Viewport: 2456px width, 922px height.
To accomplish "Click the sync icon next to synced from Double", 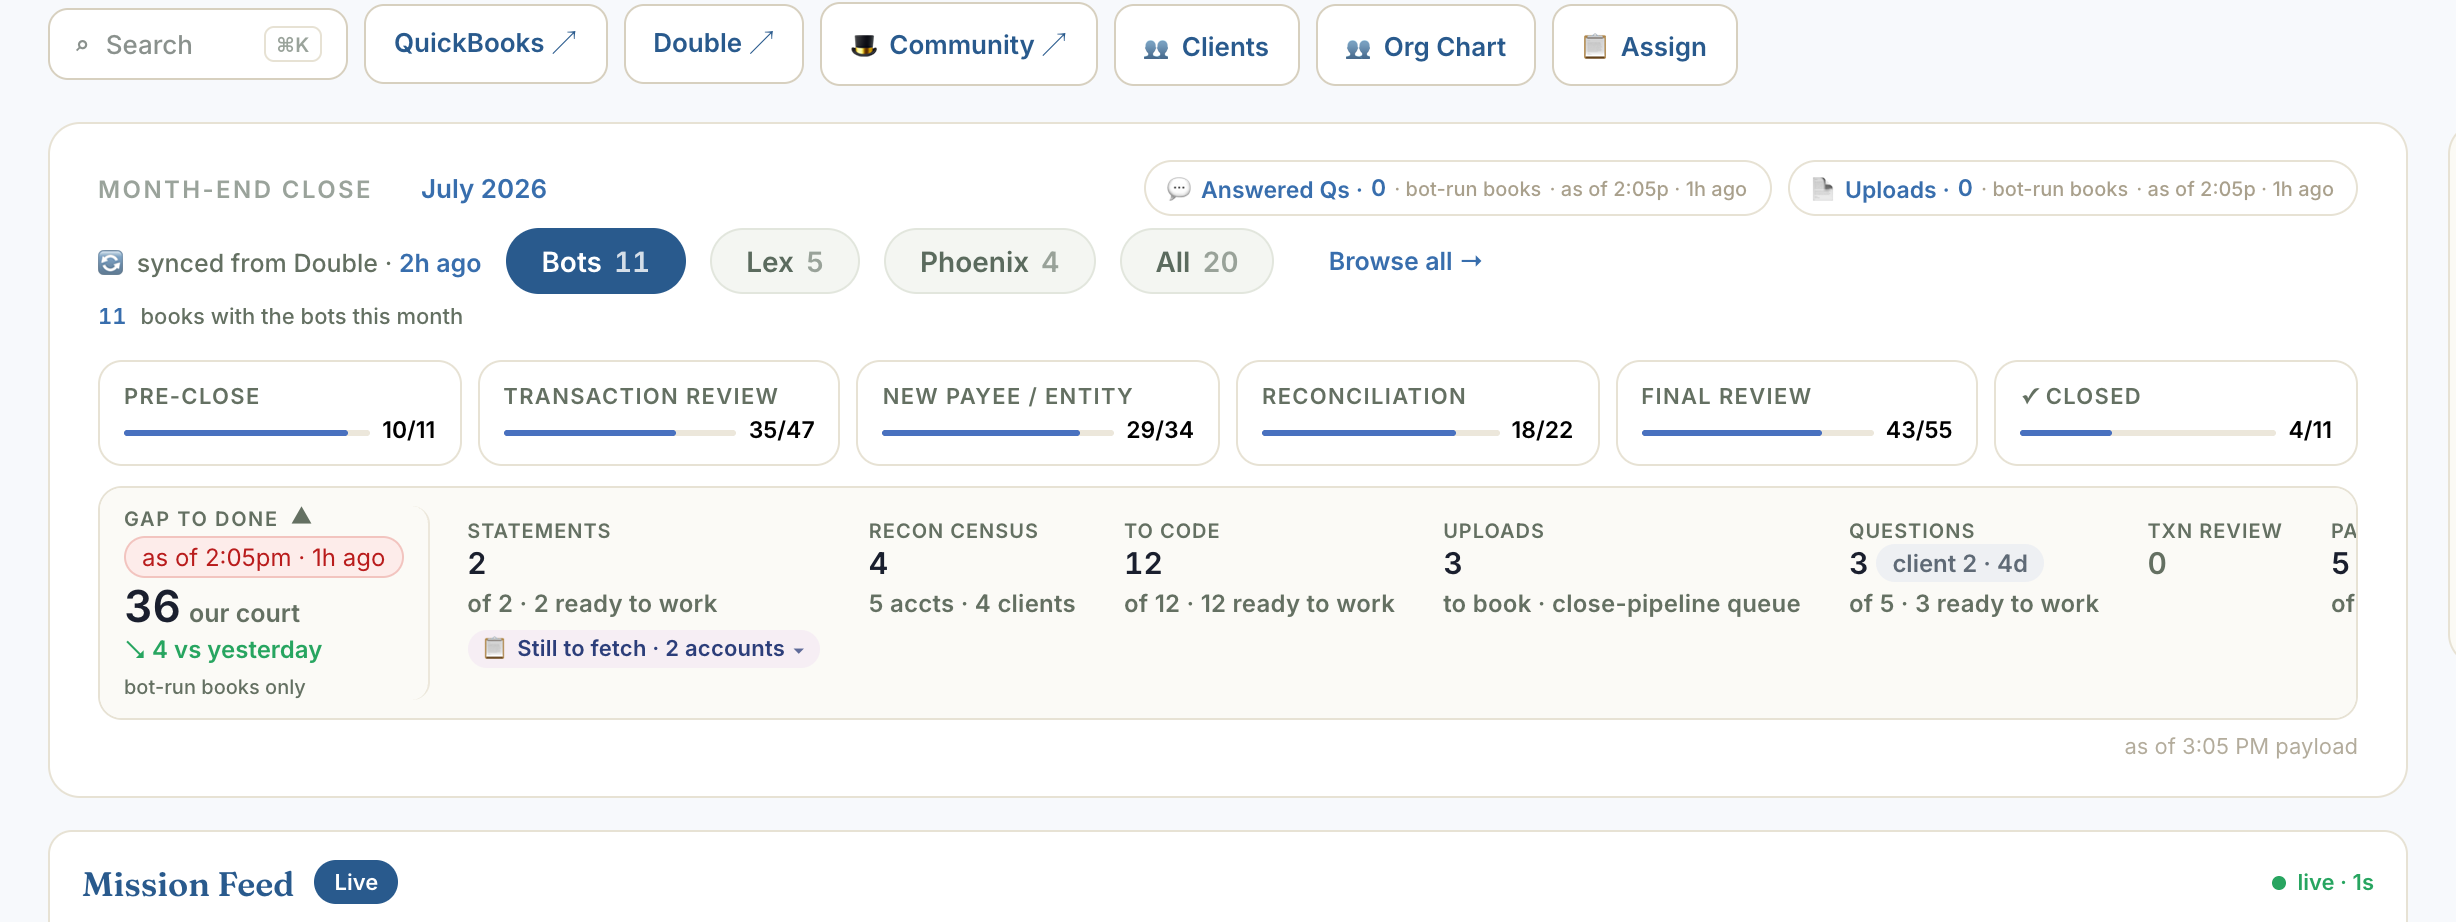I will tap(111, 262).
